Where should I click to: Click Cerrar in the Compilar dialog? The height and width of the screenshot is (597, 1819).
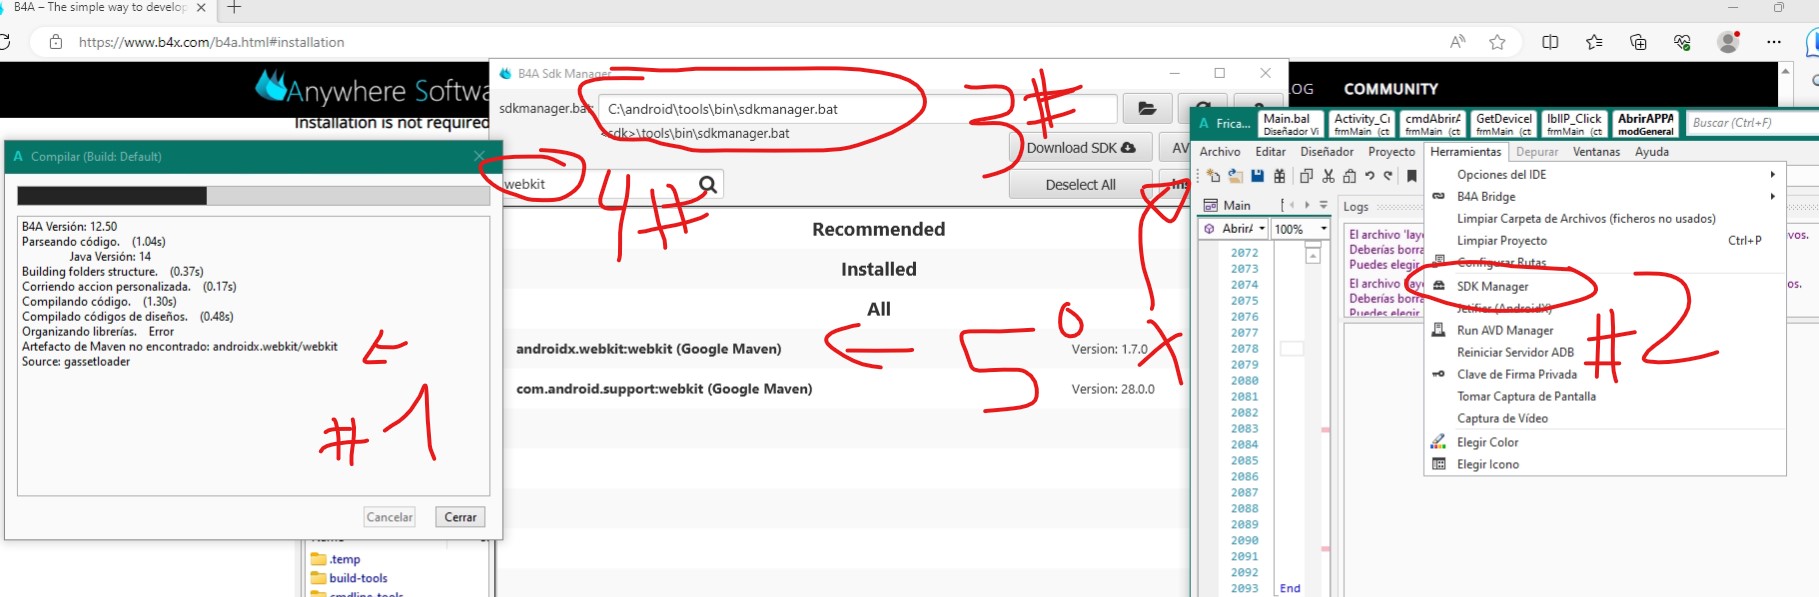click(460, 517)
